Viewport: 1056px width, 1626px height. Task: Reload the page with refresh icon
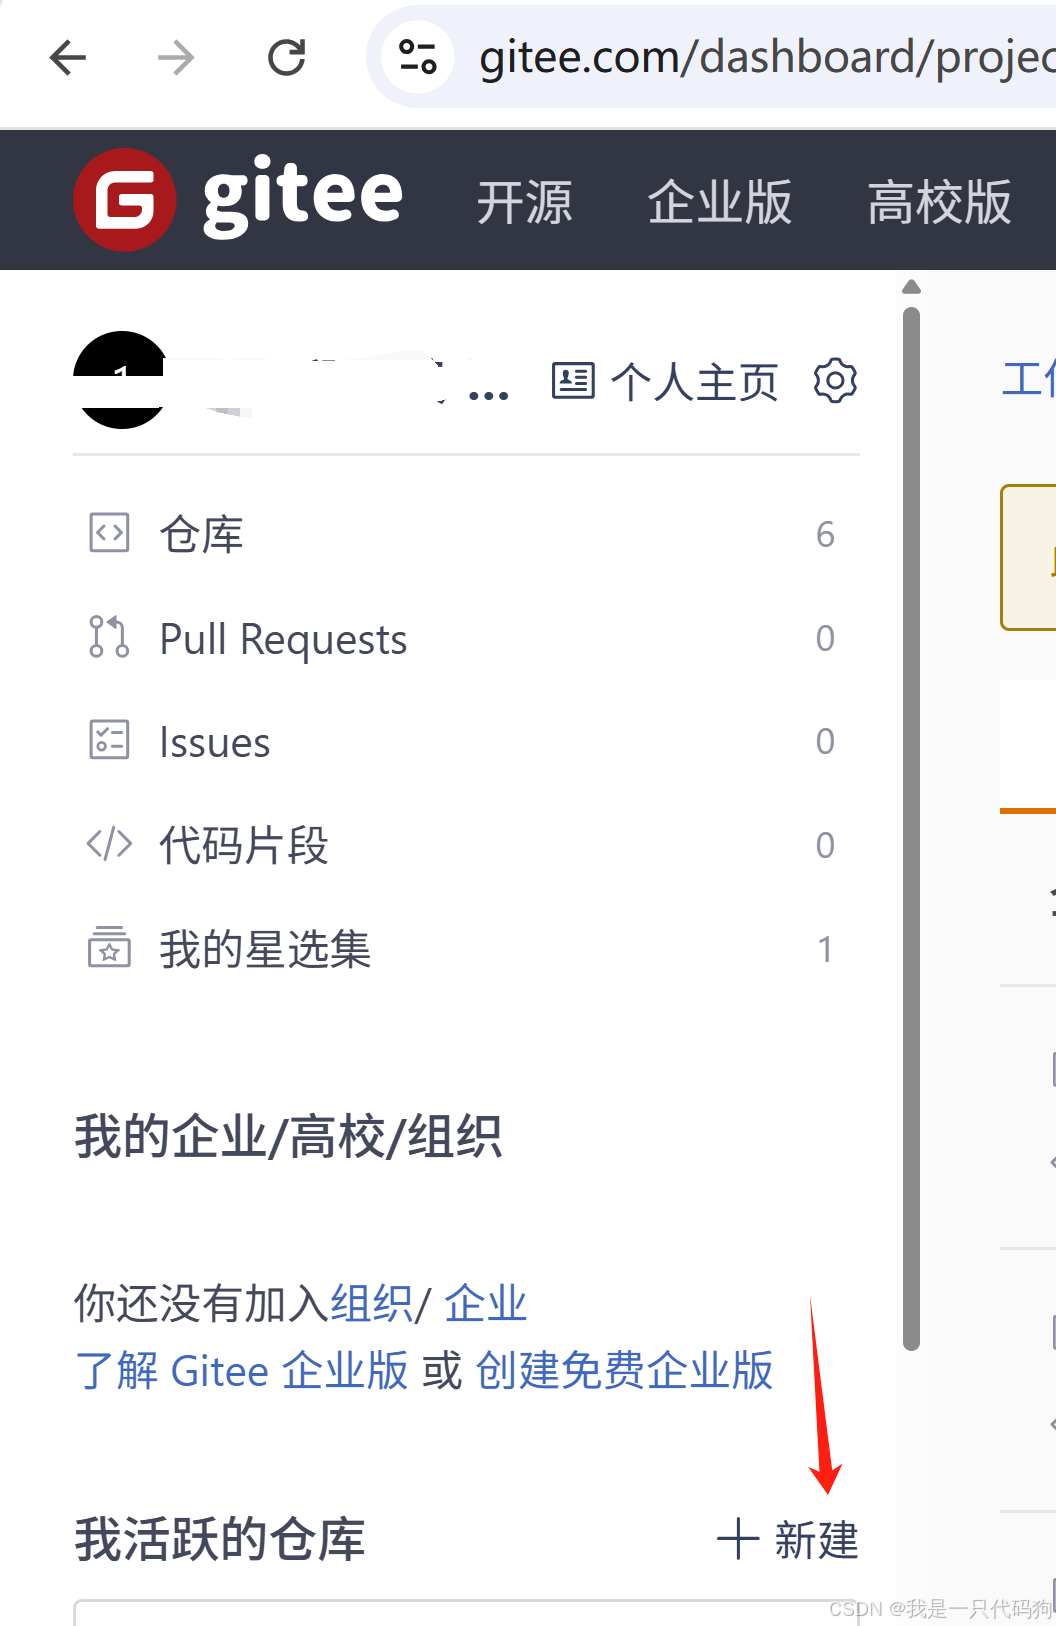(287, 58)
